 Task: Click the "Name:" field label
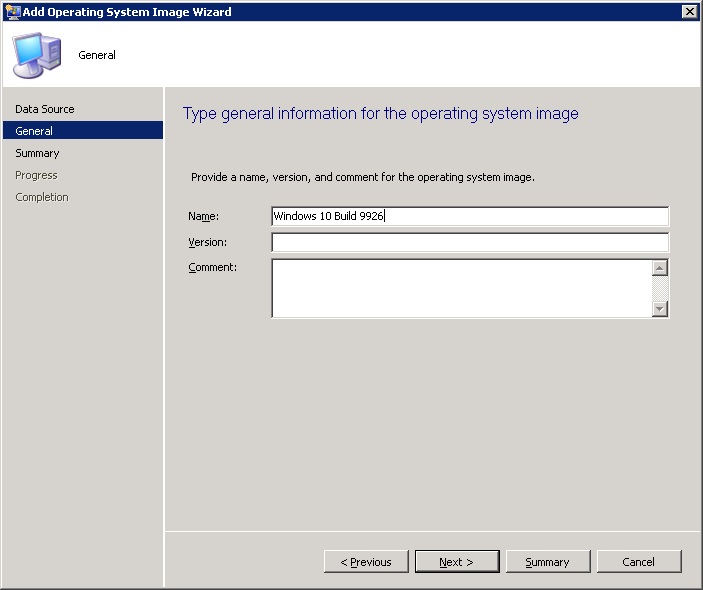tap(203, 217)
